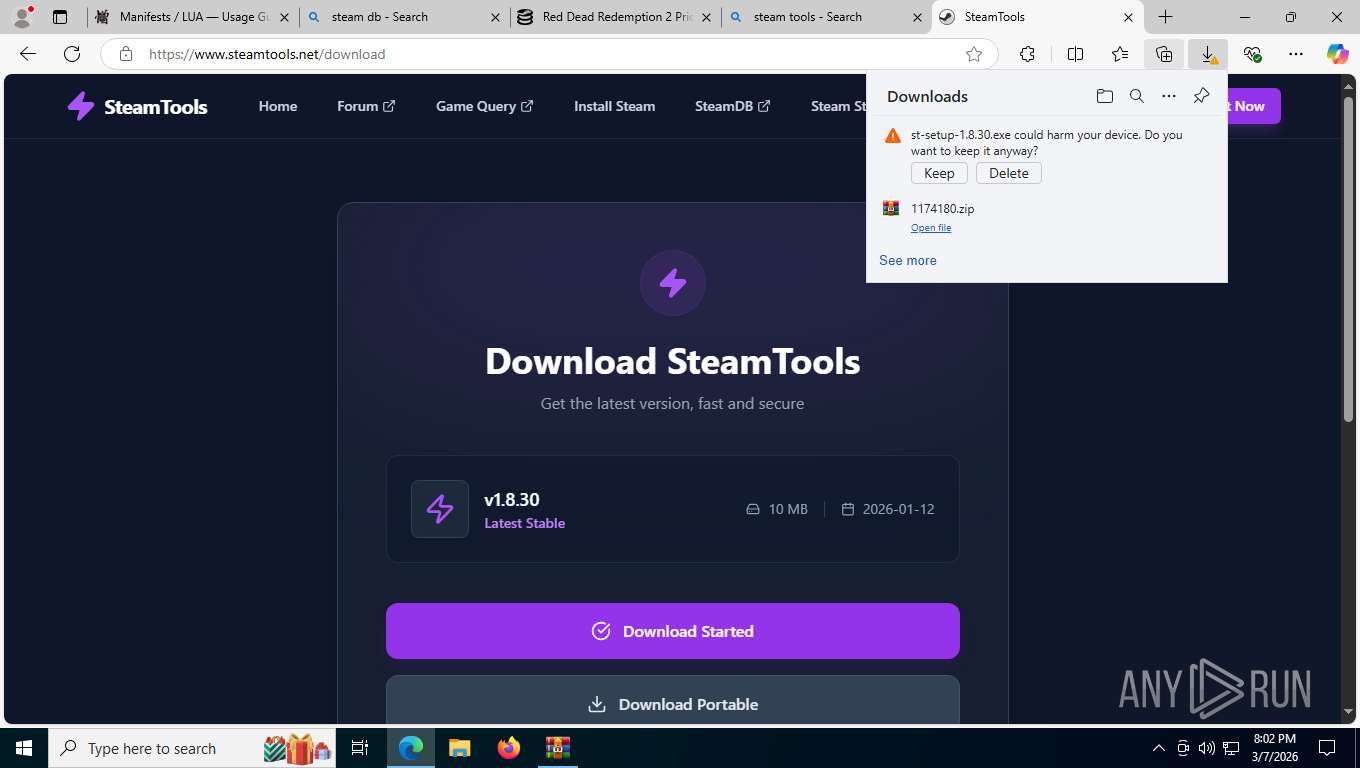1360x768 pixels.
Task: View site information lock icon
Action: click(x=126, y=54)
